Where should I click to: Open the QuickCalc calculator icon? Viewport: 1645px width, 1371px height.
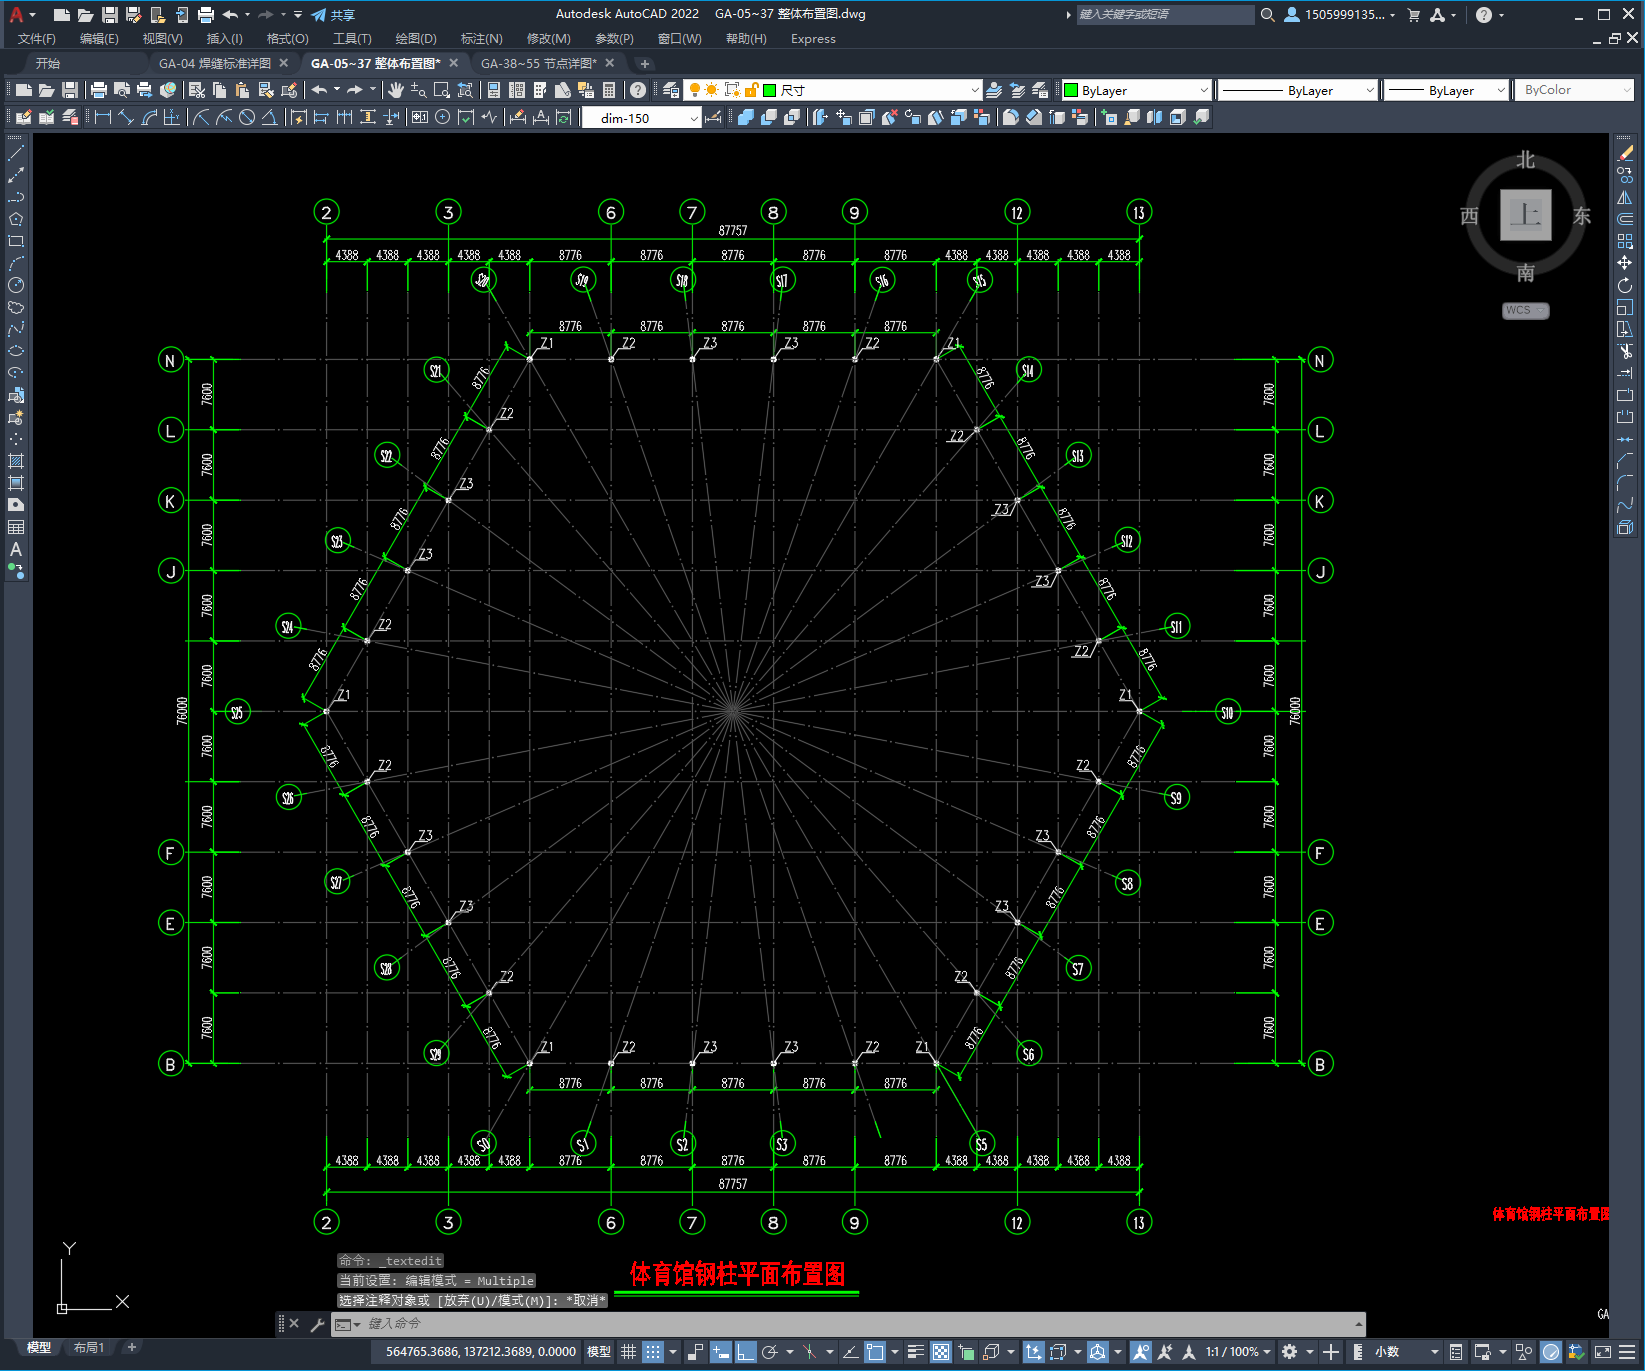(609, 90)
